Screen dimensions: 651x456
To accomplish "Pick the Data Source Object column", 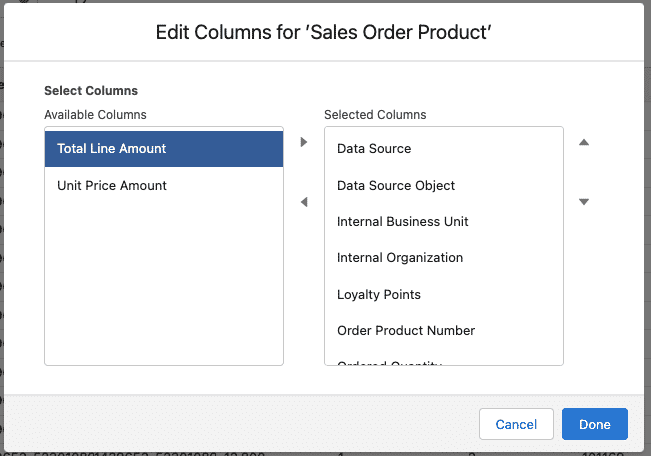I will click(x=396, y=185).
